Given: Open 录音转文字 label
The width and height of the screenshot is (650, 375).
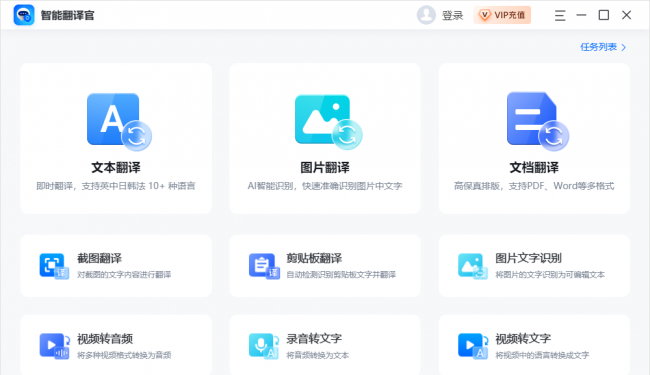Looking at the screenshot, I should coord(314,339).
